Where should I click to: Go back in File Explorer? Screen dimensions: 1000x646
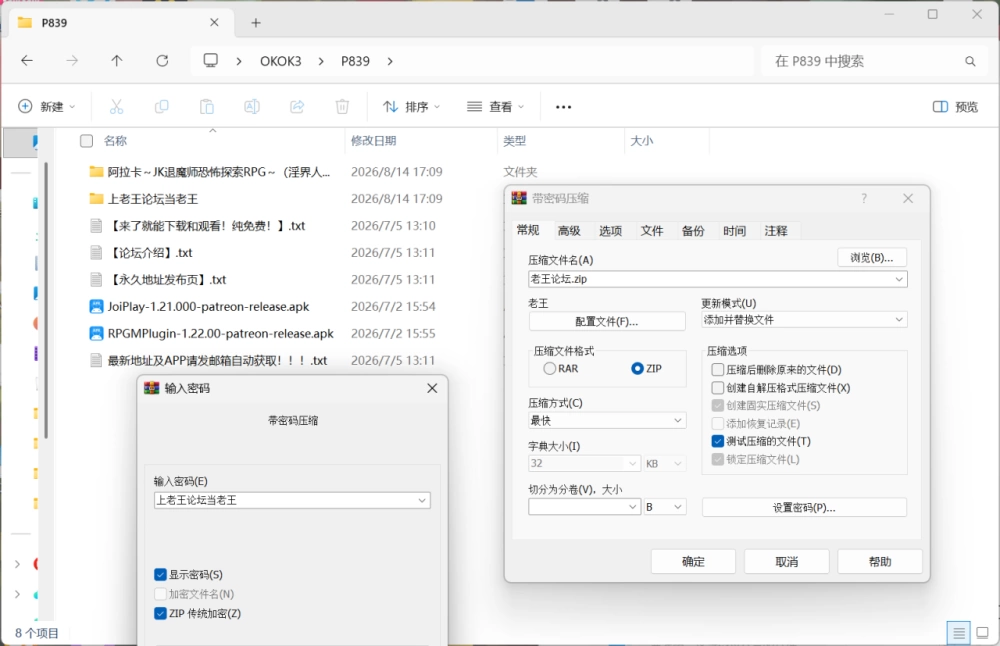[x=27, y=61]
